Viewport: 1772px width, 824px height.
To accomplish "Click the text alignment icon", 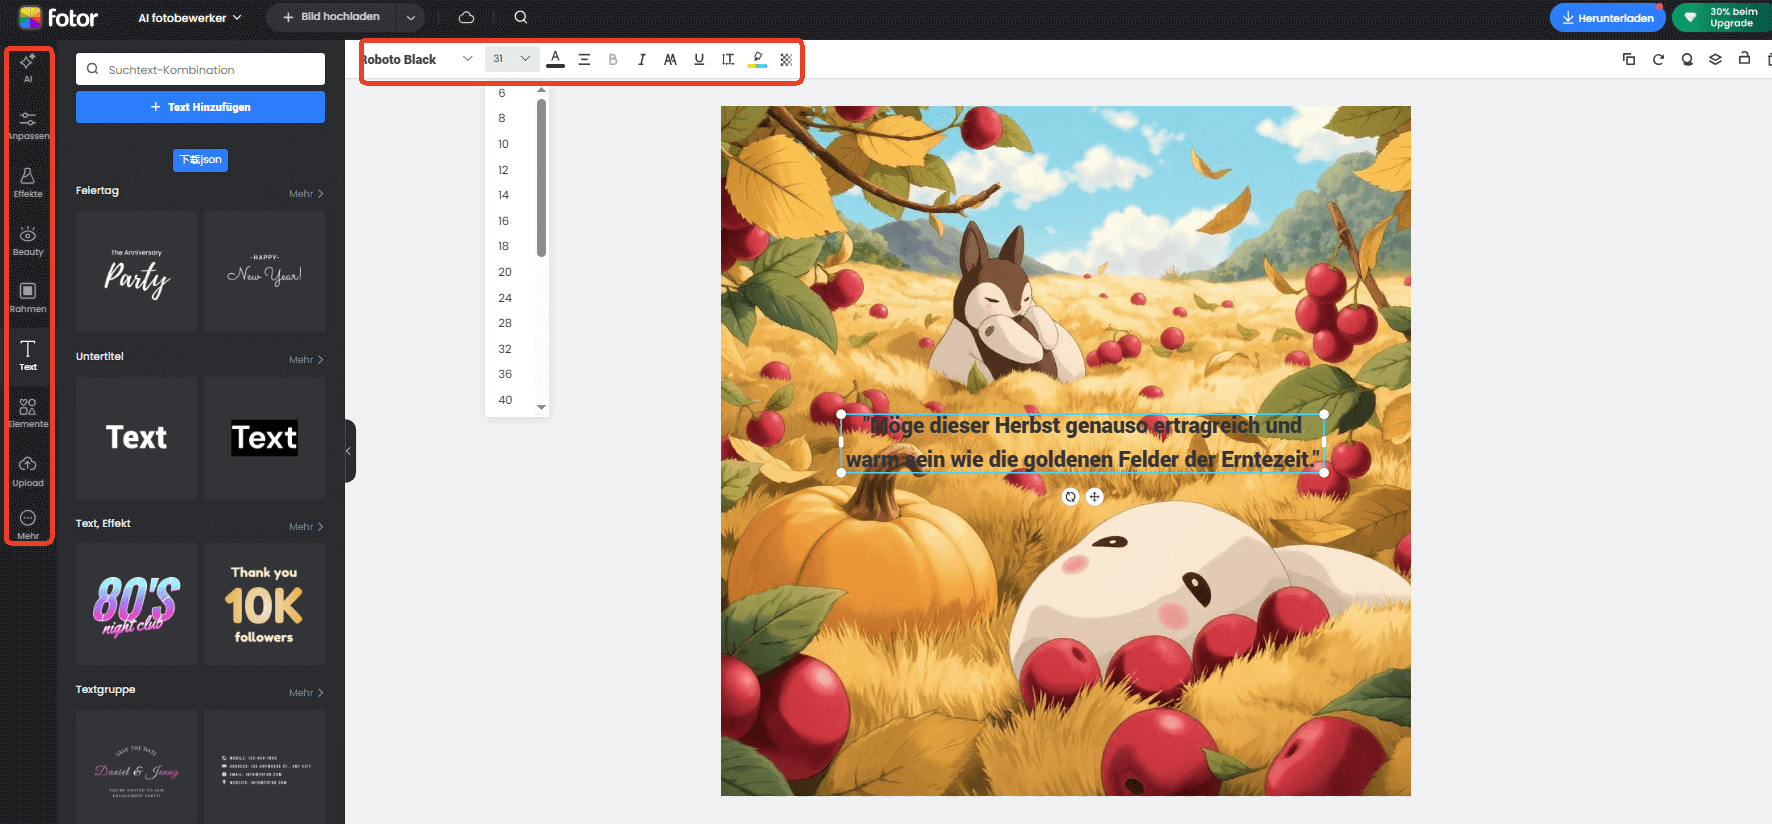I will (x=584, y=60).
